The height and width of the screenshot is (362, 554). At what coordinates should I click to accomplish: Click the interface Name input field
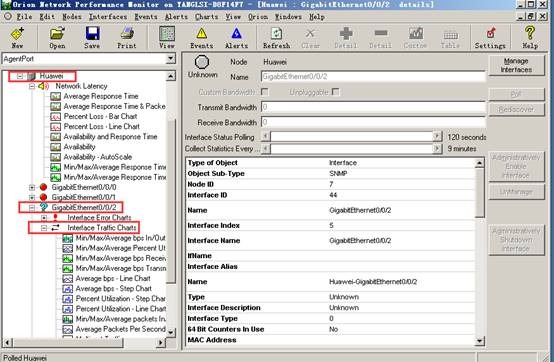click(373, 76)
